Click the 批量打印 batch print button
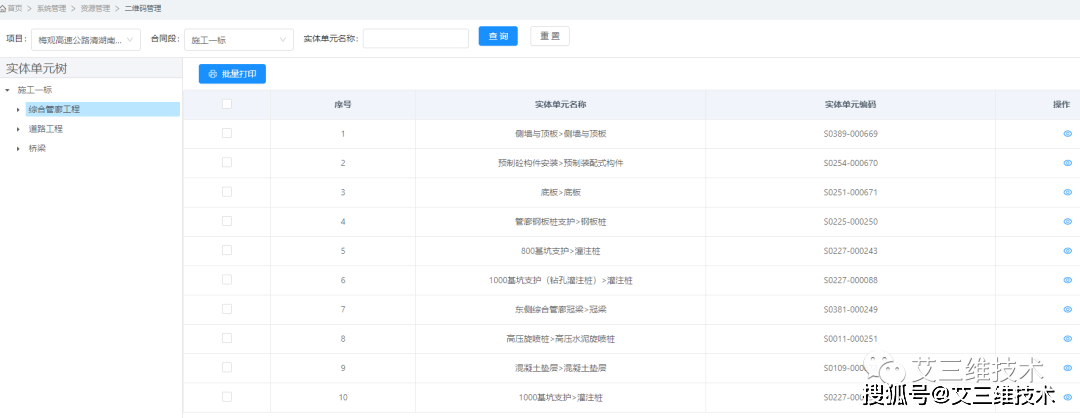Viewport: 1080px width, 418px height. [x=232, y=74]
